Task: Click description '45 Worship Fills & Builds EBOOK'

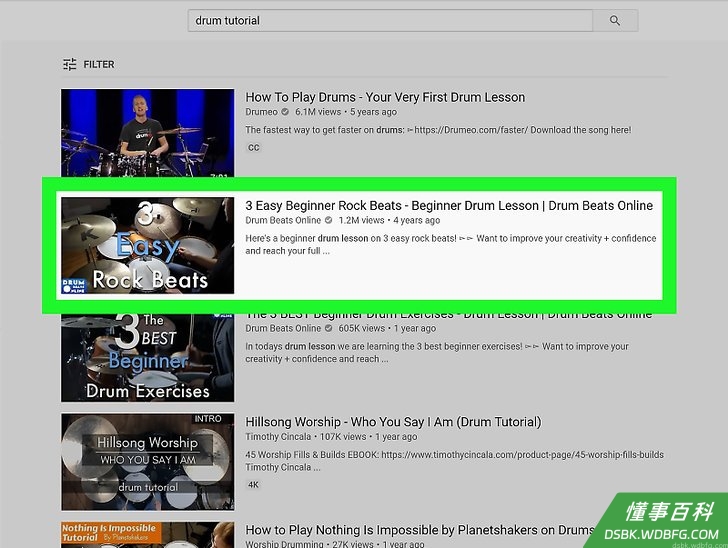Action: pos(455,461)
